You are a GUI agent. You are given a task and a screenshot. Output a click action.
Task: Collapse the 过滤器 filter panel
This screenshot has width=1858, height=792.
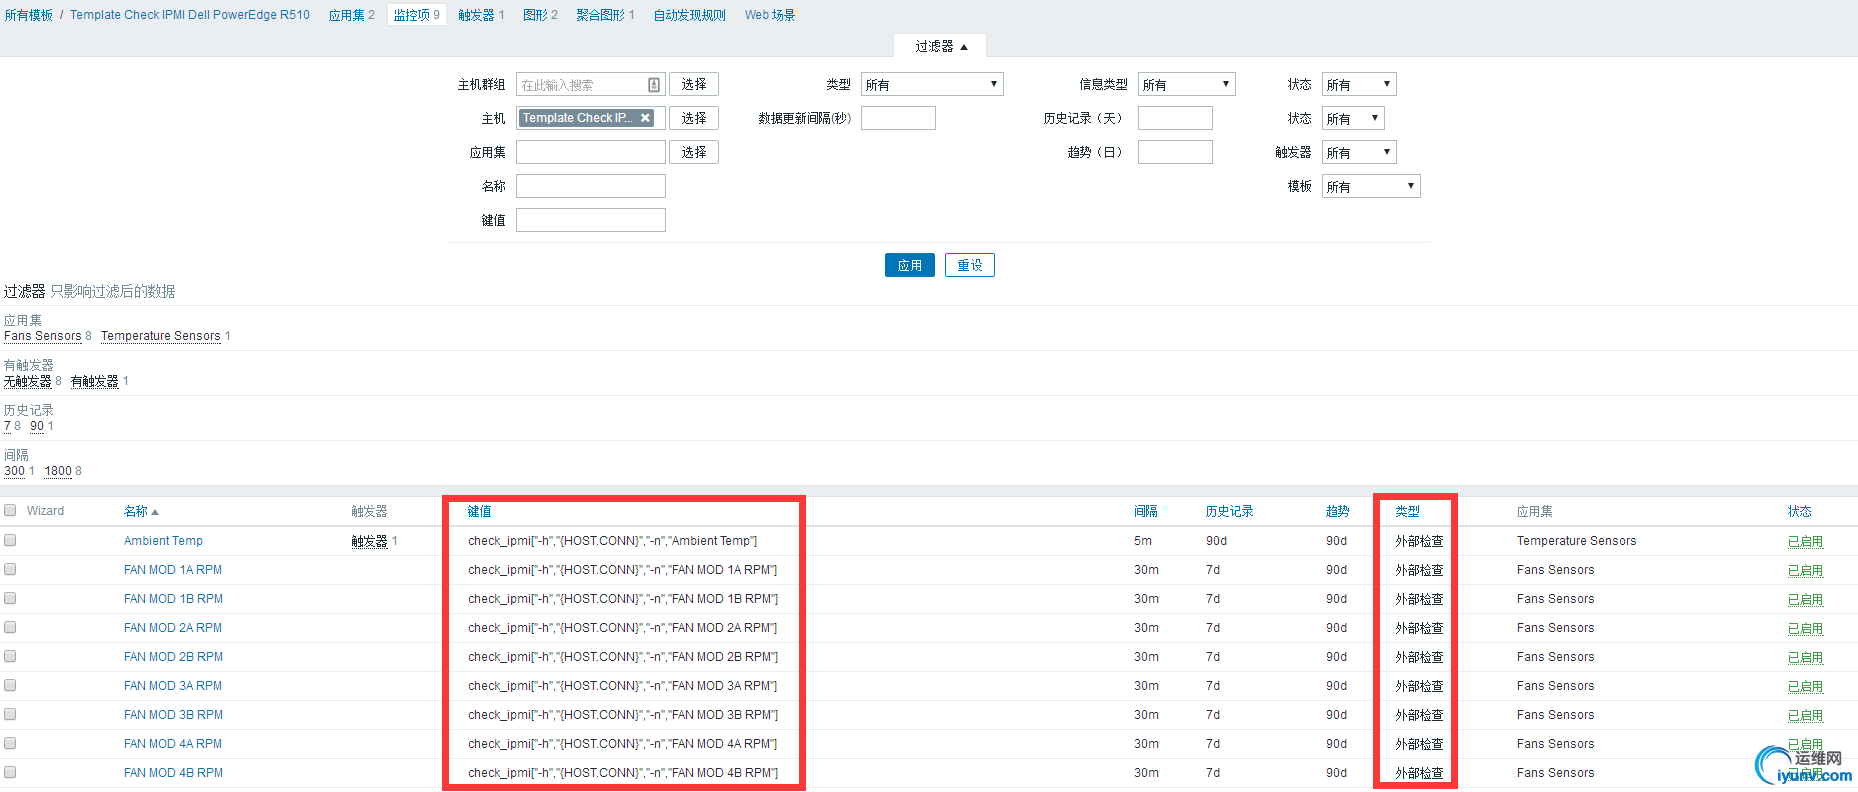click(940, 46)
